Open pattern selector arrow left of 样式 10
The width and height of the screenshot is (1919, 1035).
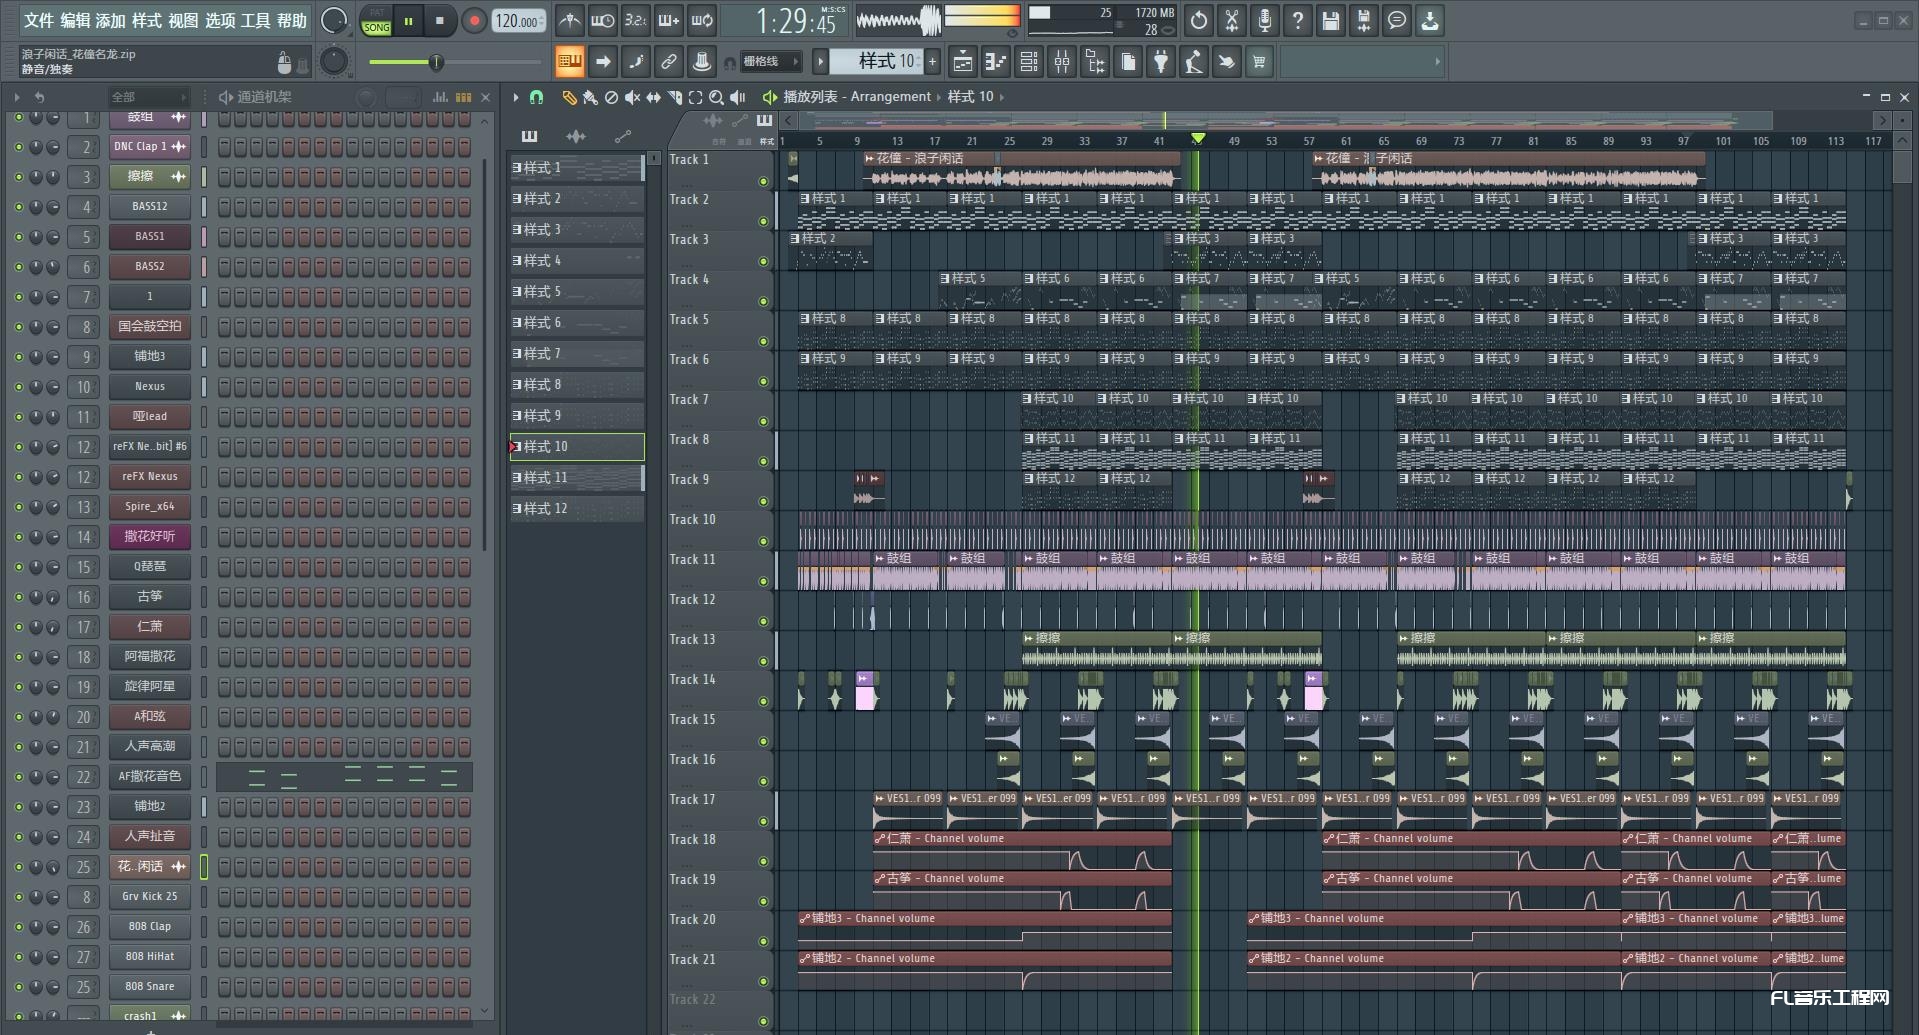820,62
